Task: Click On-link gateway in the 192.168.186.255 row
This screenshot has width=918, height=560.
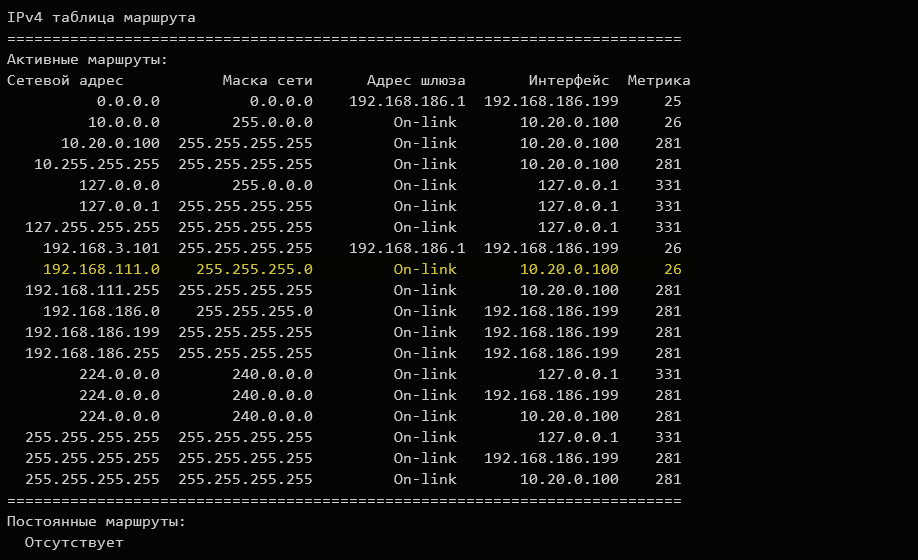Action: click(425, 354)
